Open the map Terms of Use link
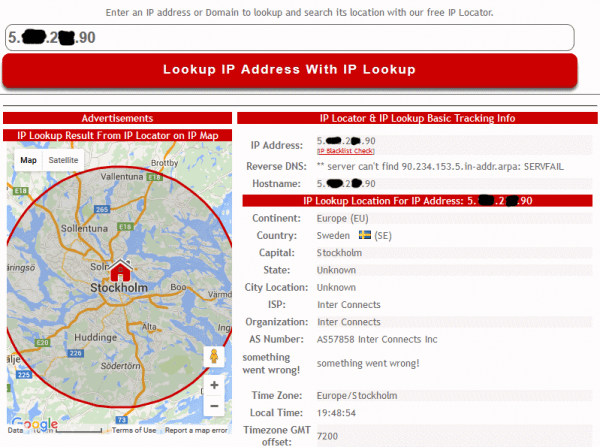This screenshot has width=600, height=447. tap(134, 431)
